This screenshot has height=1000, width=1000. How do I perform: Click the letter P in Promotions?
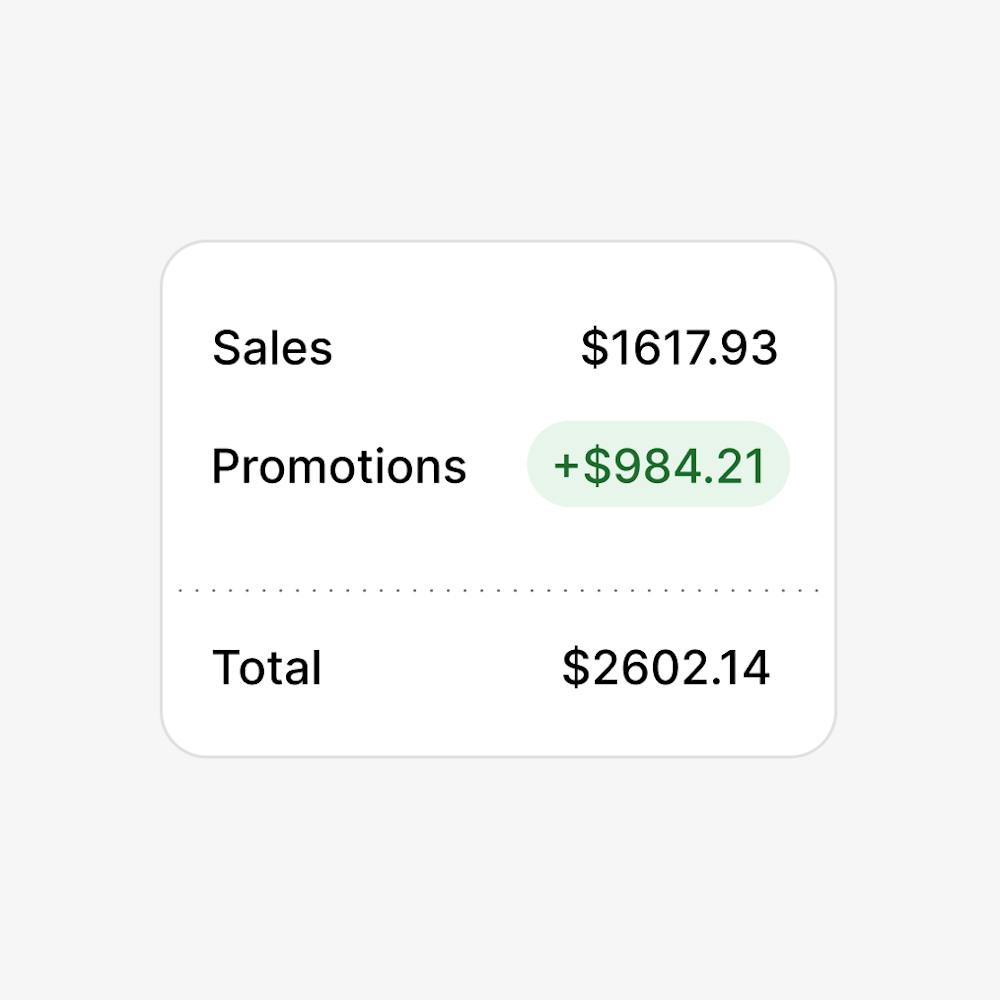pos(226,466)
